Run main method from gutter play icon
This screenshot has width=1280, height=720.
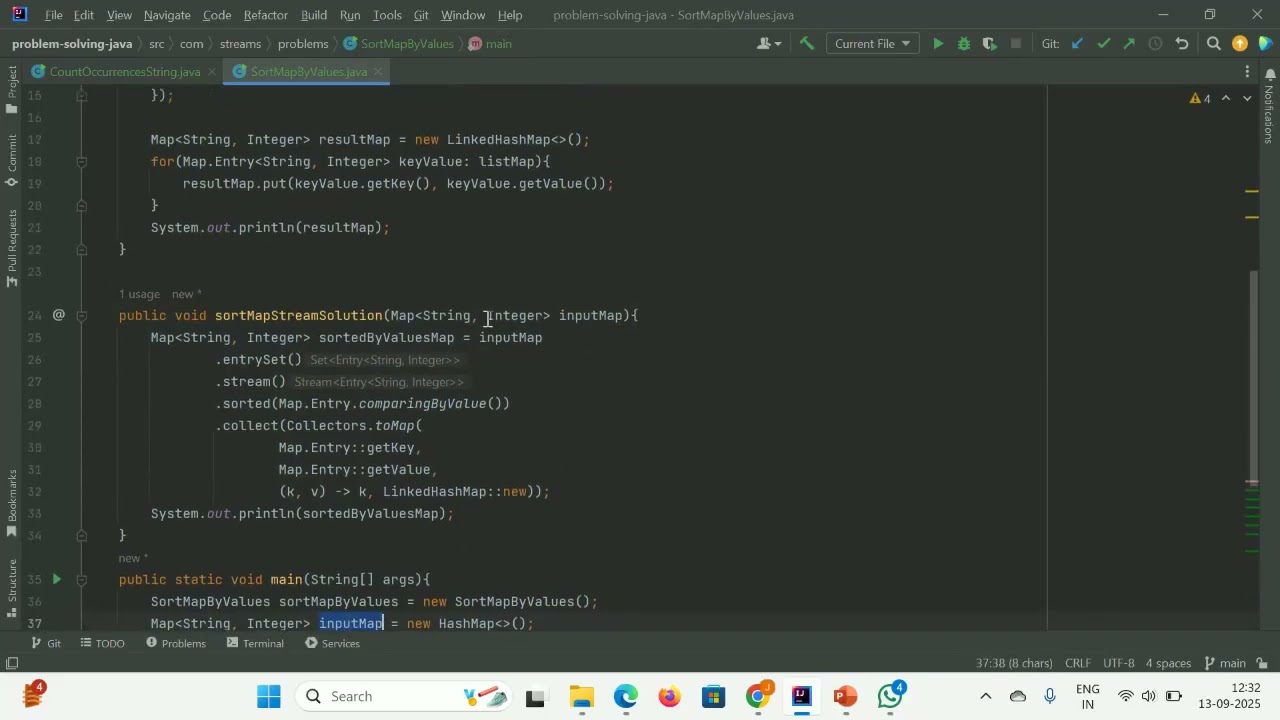[57, 579]
